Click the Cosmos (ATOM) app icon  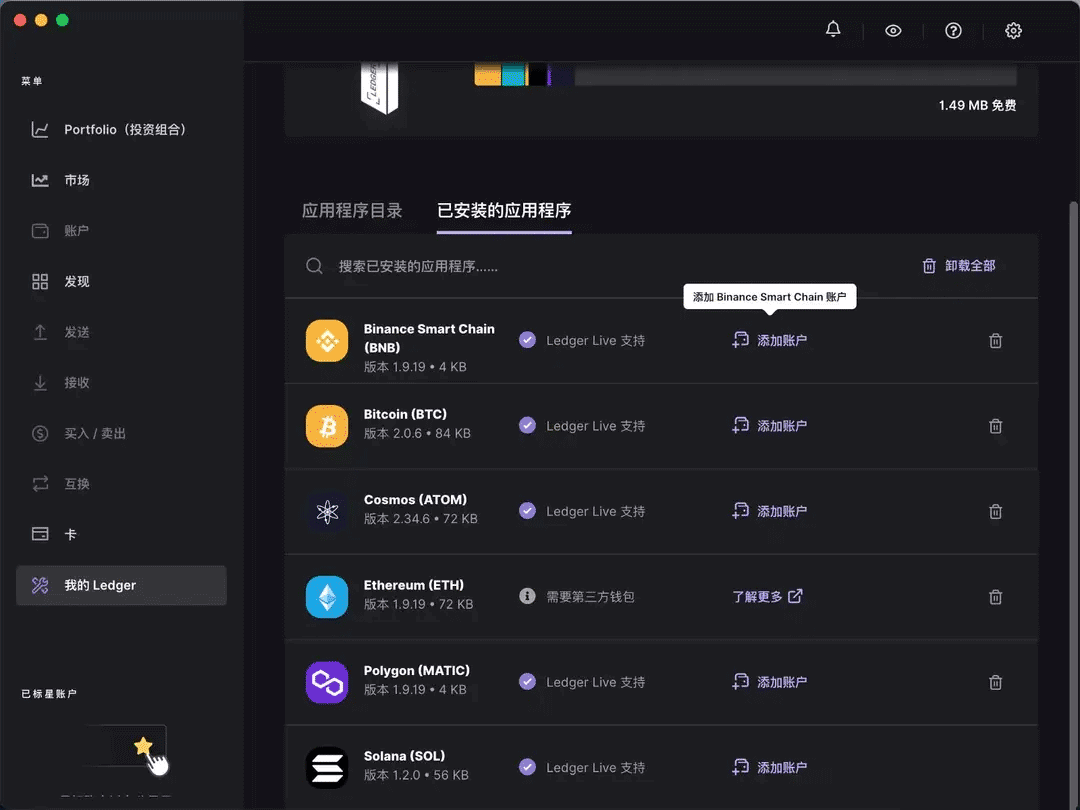point(330,510)
